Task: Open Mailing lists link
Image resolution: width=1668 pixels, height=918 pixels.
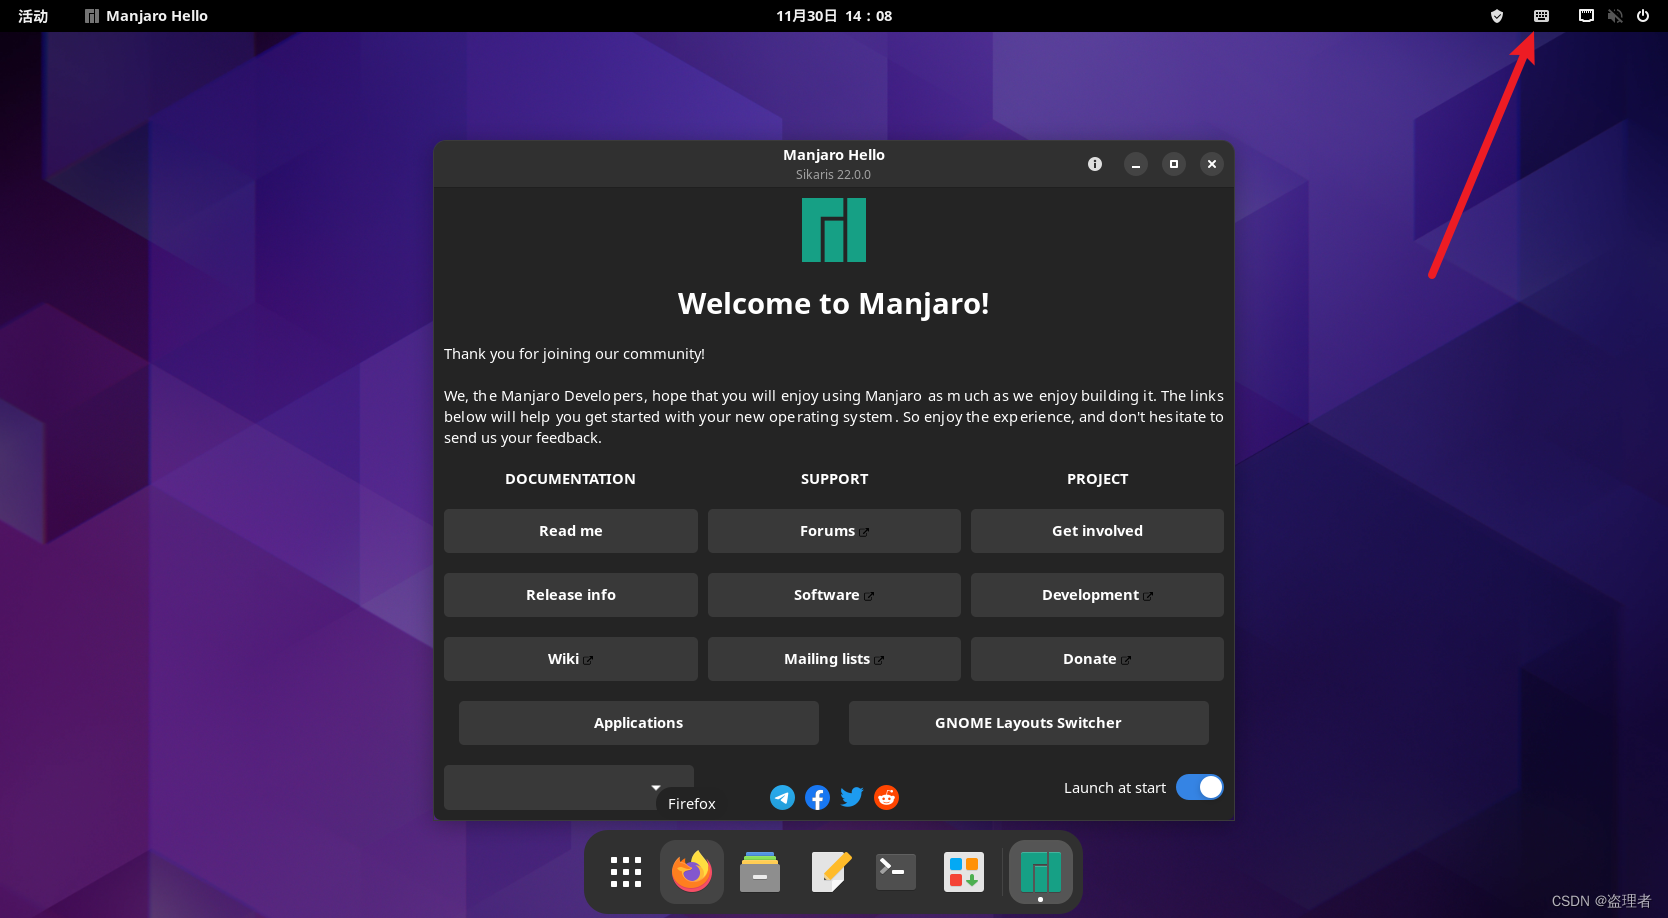Action: 834,659
